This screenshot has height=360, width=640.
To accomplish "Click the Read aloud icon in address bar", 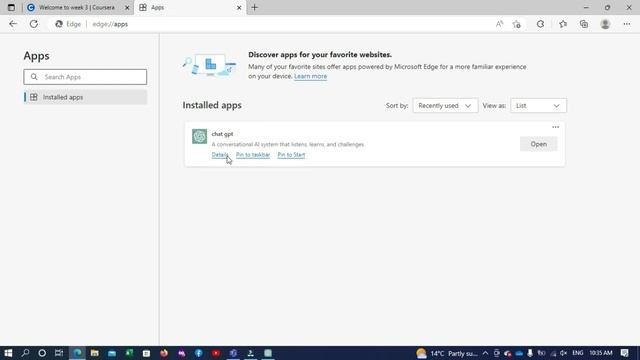I will pyautogui.click(x=499, y=24).
